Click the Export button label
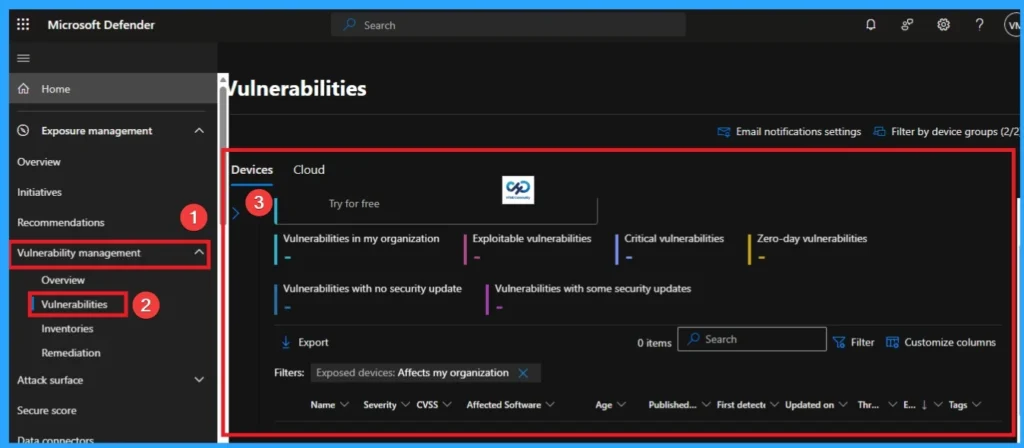The image size is (1024, 448). tap(313, 342)
